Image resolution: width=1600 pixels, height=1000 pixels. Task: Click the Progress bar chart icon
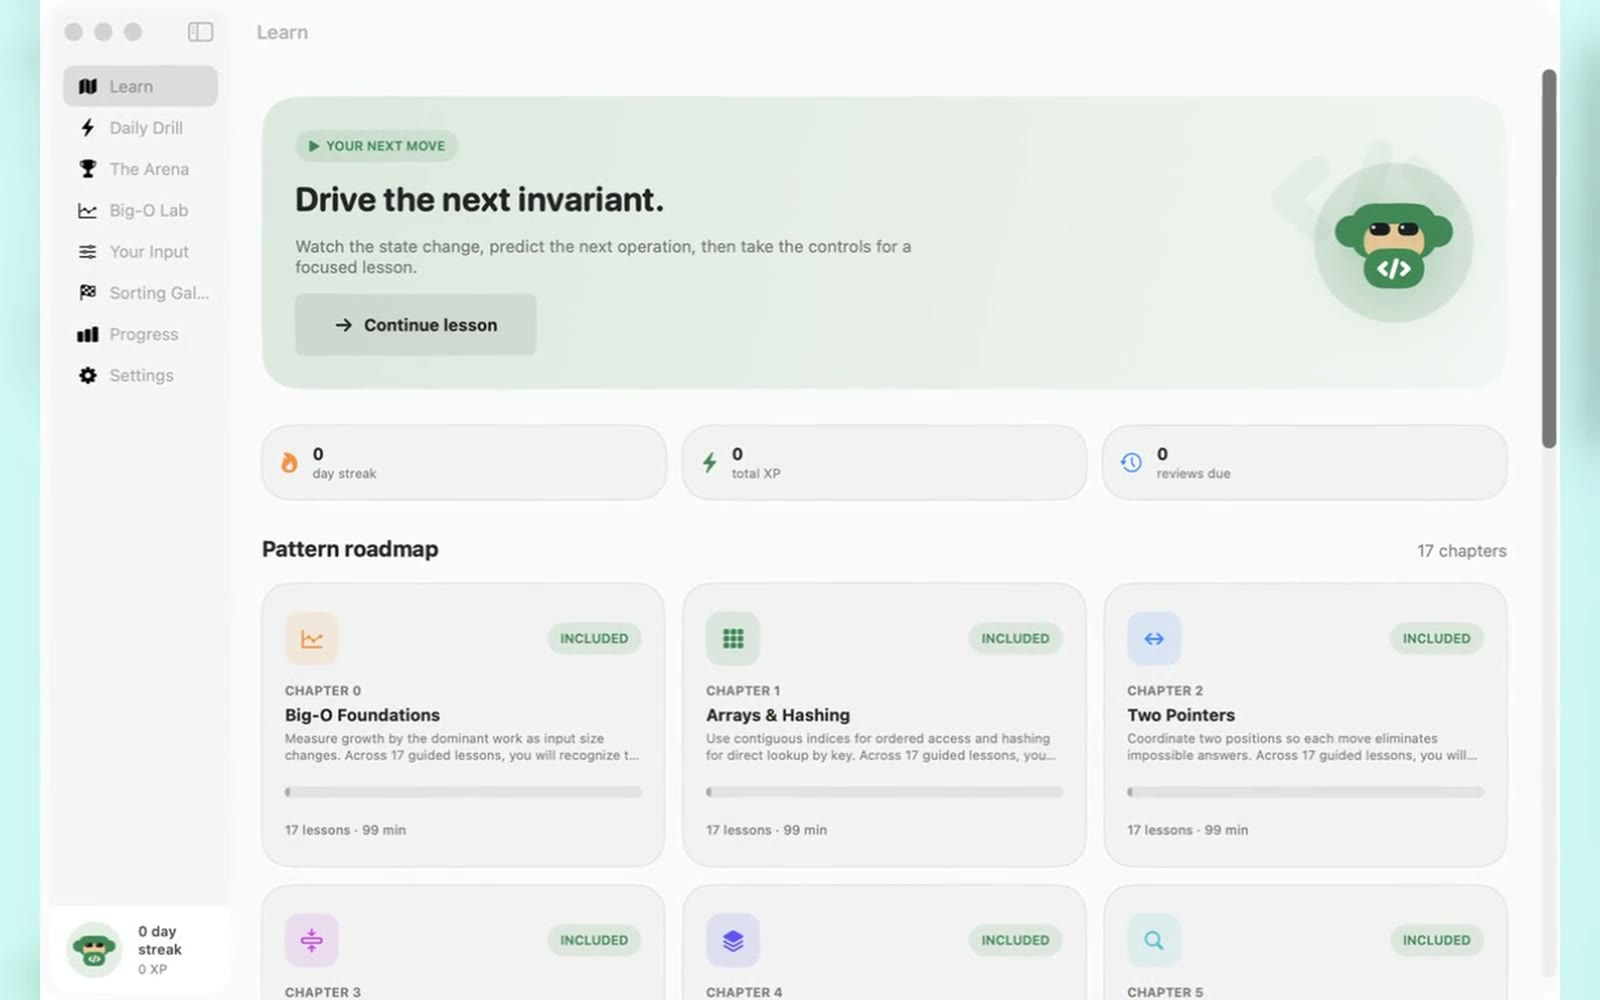(x=88, y=334)
